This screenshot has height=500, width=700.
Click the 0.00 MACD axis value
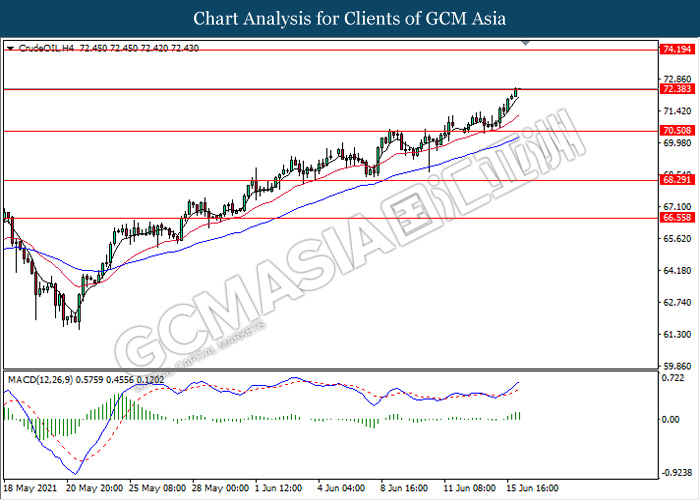671,420
